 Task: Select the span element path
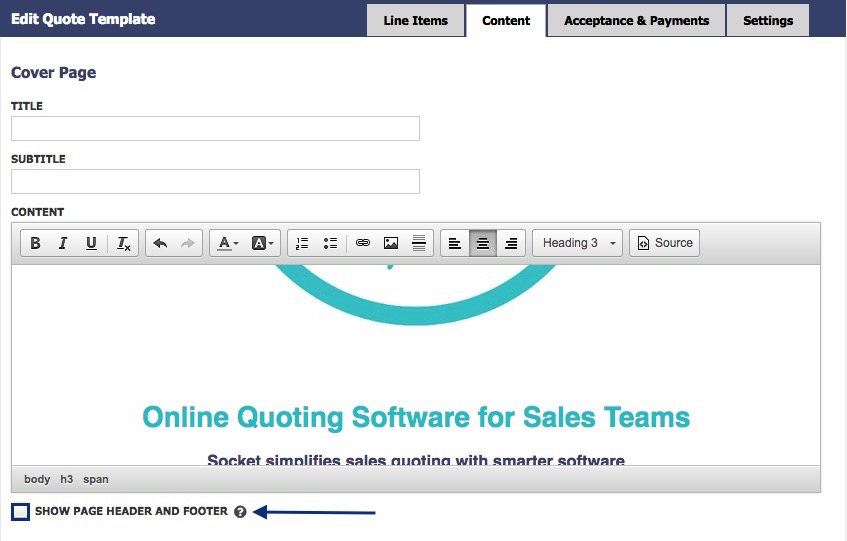click(96, 479)
